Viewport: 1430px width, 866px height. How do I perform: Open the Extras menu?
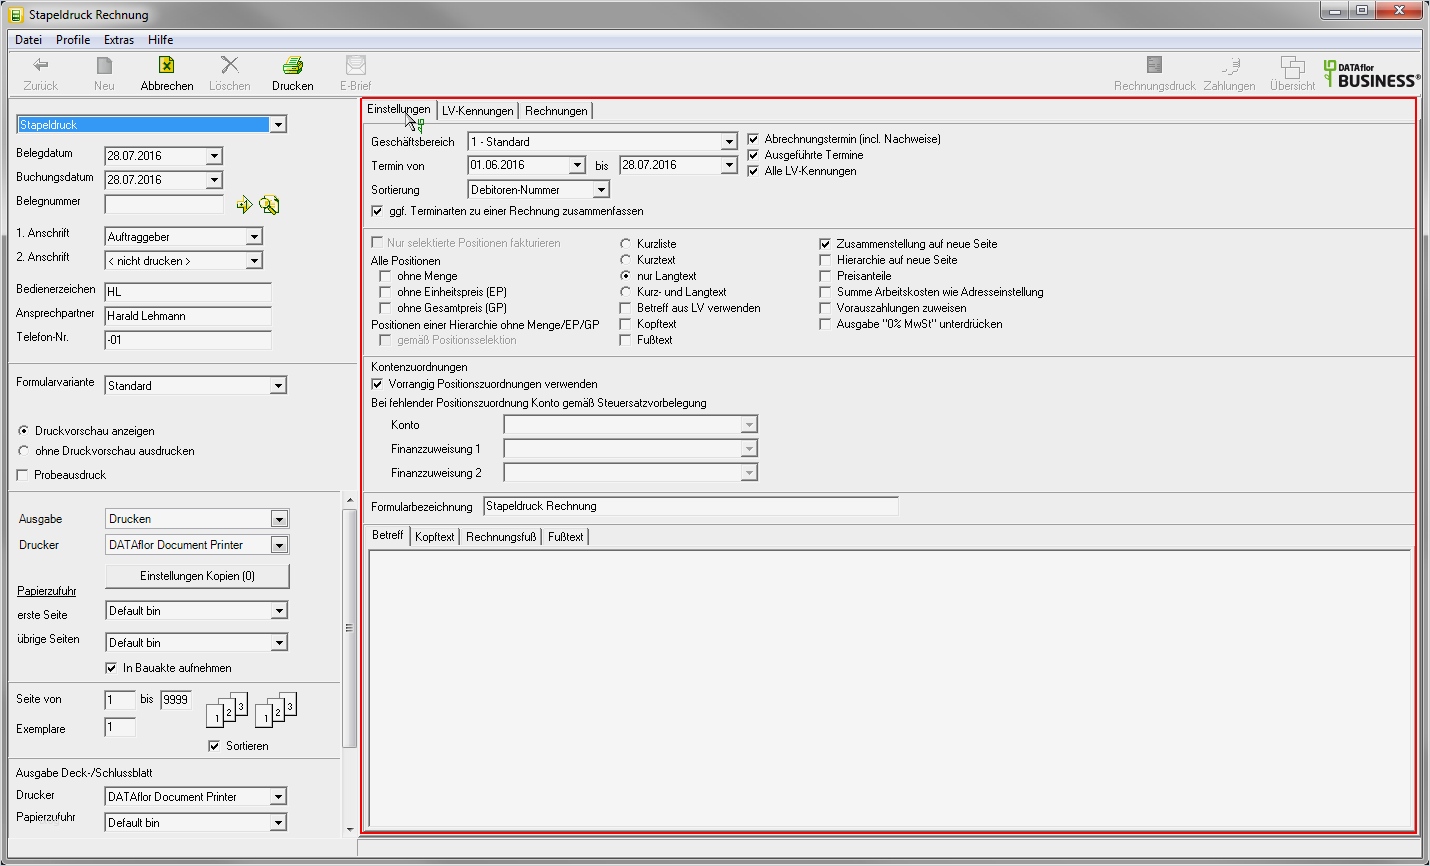click(x=118, y=40)
